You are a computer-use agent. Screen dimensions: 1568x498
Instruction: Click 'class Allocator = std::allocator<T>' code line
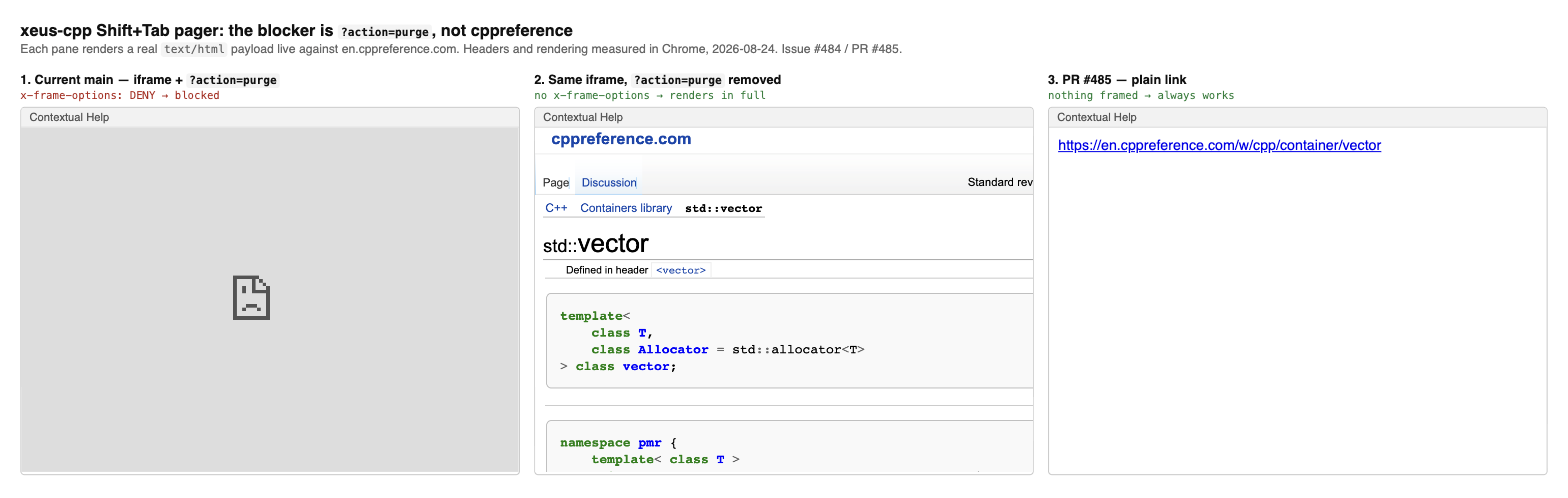(728, 349)
